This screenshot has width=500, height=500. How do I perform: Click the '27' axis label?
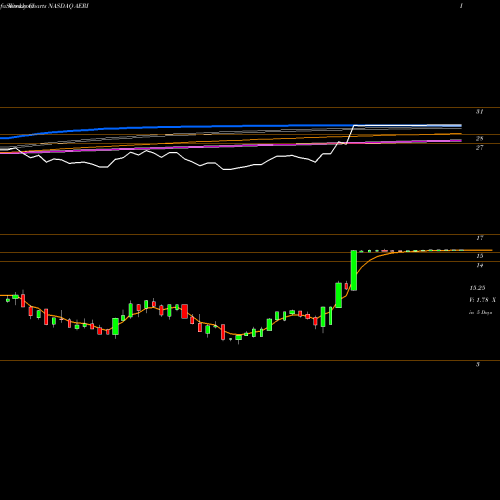pyautogui.click(x=479, y=148)
